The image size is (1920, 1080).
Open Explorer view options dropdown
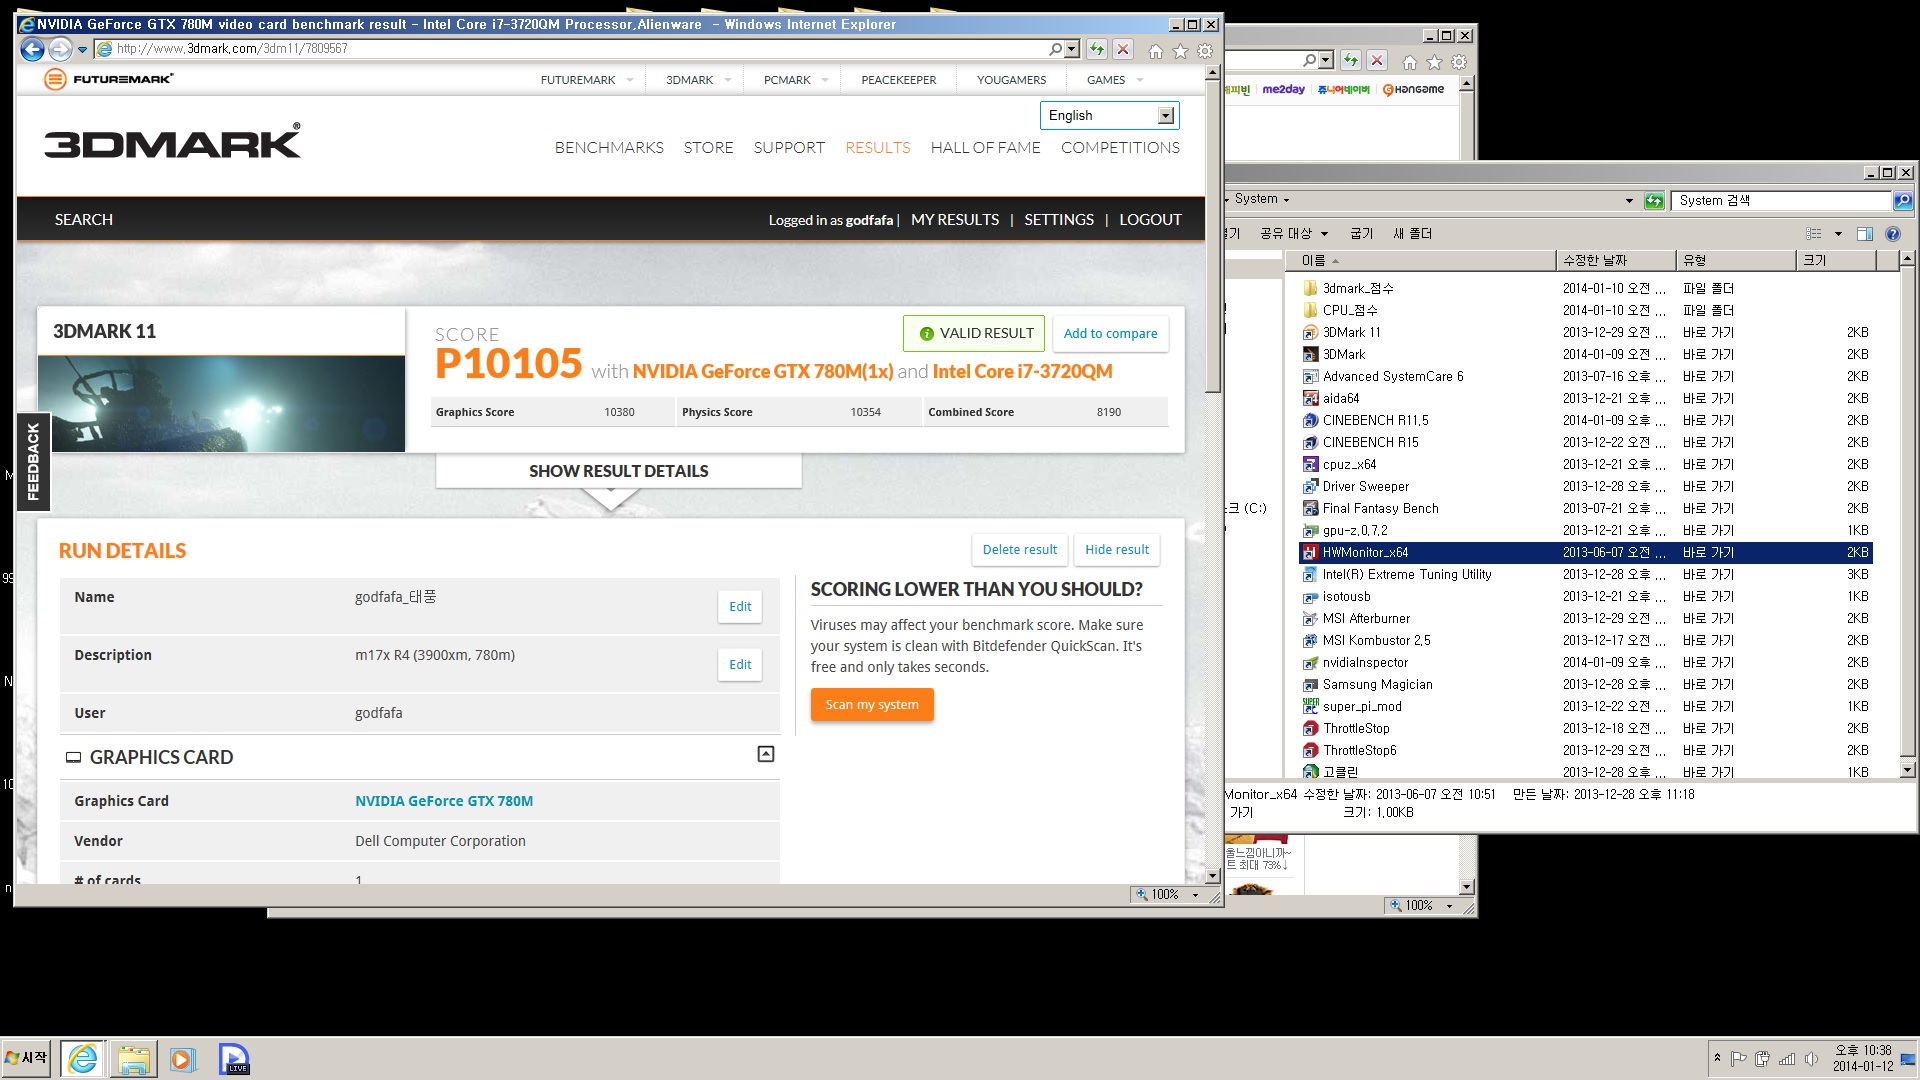[x=1838, y=234]
